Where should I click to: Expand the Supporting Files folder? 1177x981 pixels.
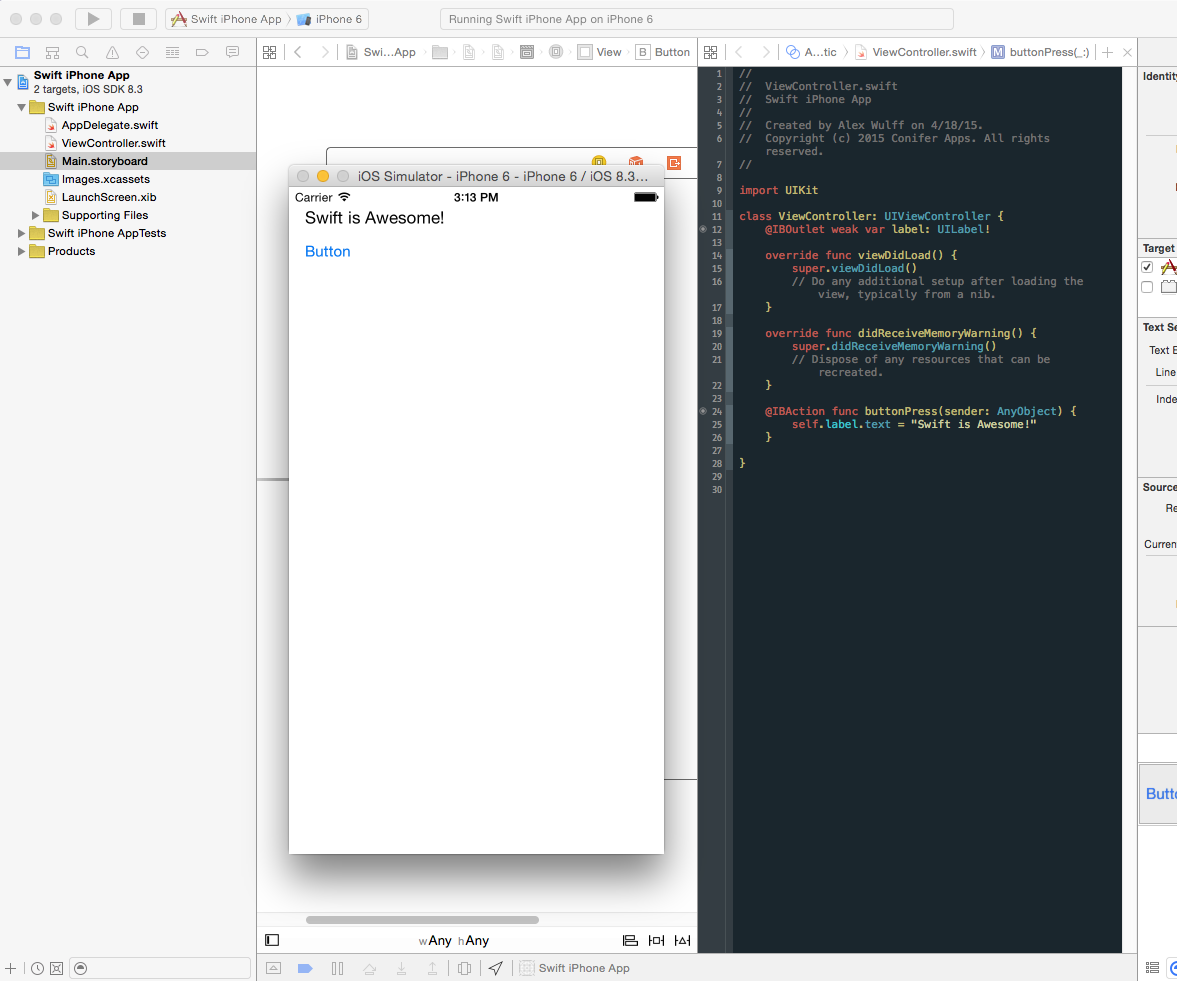(35, 215)
